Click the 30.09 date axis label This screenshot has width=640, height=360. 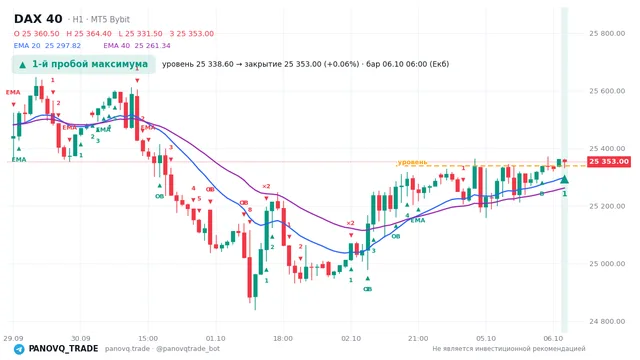80,338
